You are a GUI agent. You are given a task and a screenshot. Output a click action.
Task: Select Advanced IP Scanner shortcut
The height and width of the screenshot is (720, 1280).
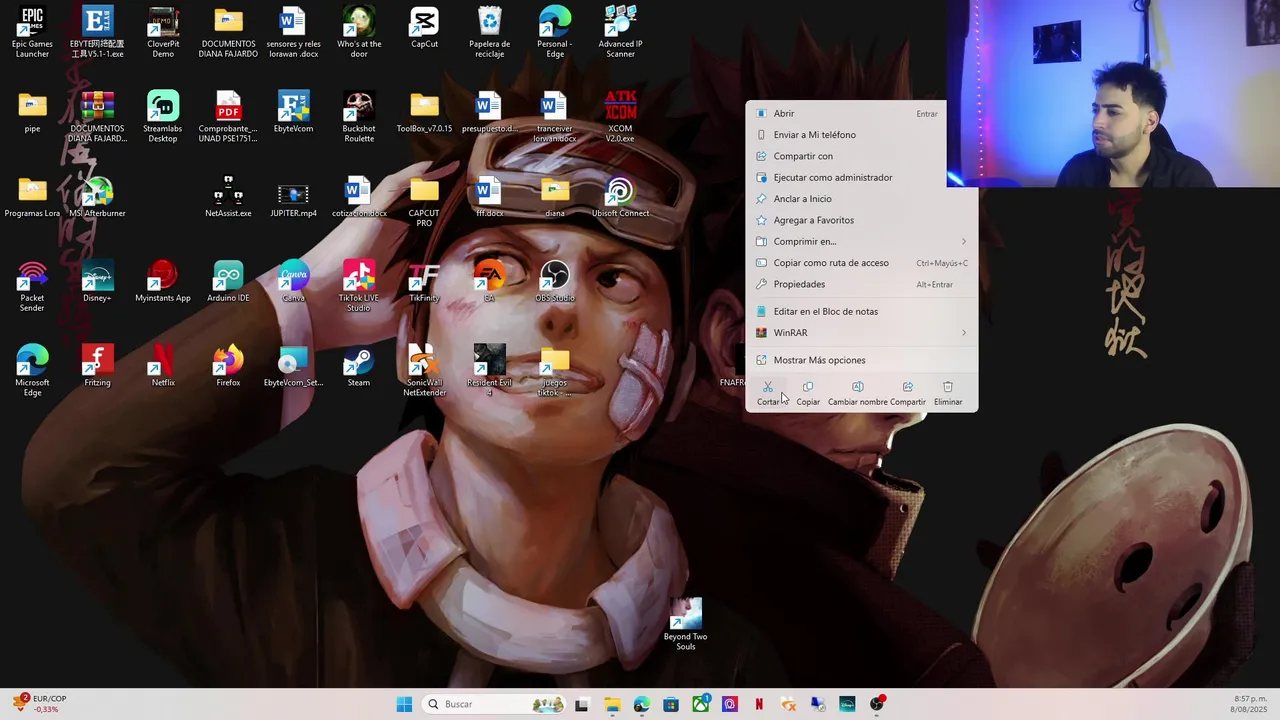[620, 33]
